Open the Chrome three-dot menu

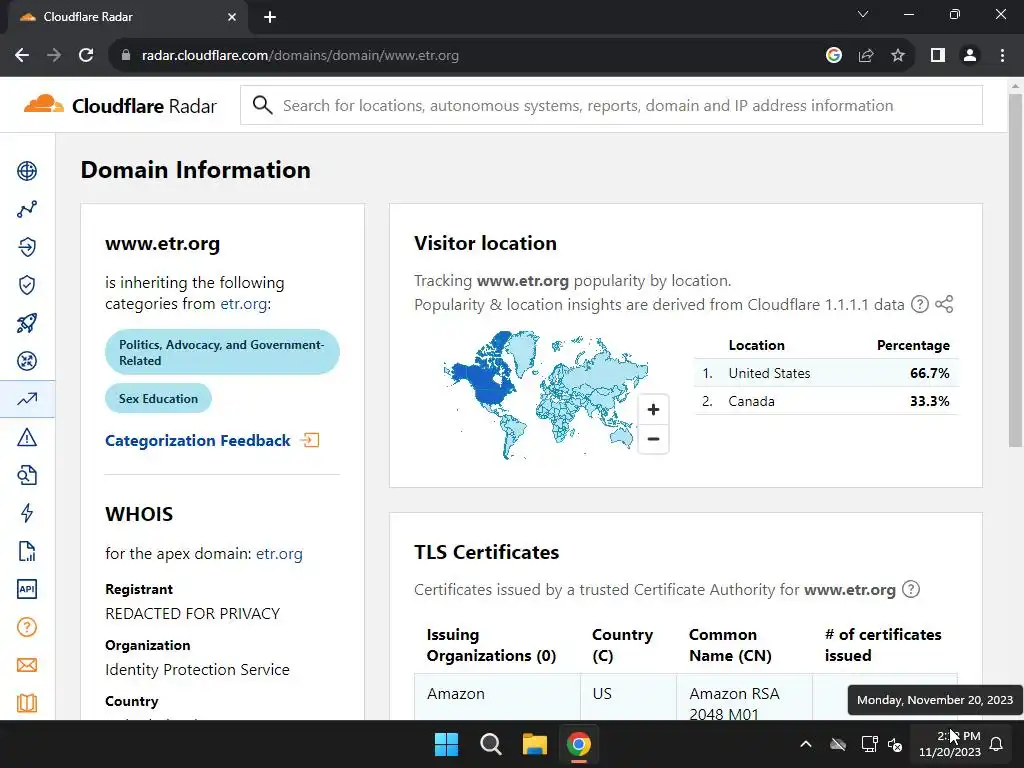click(1002, 55)
